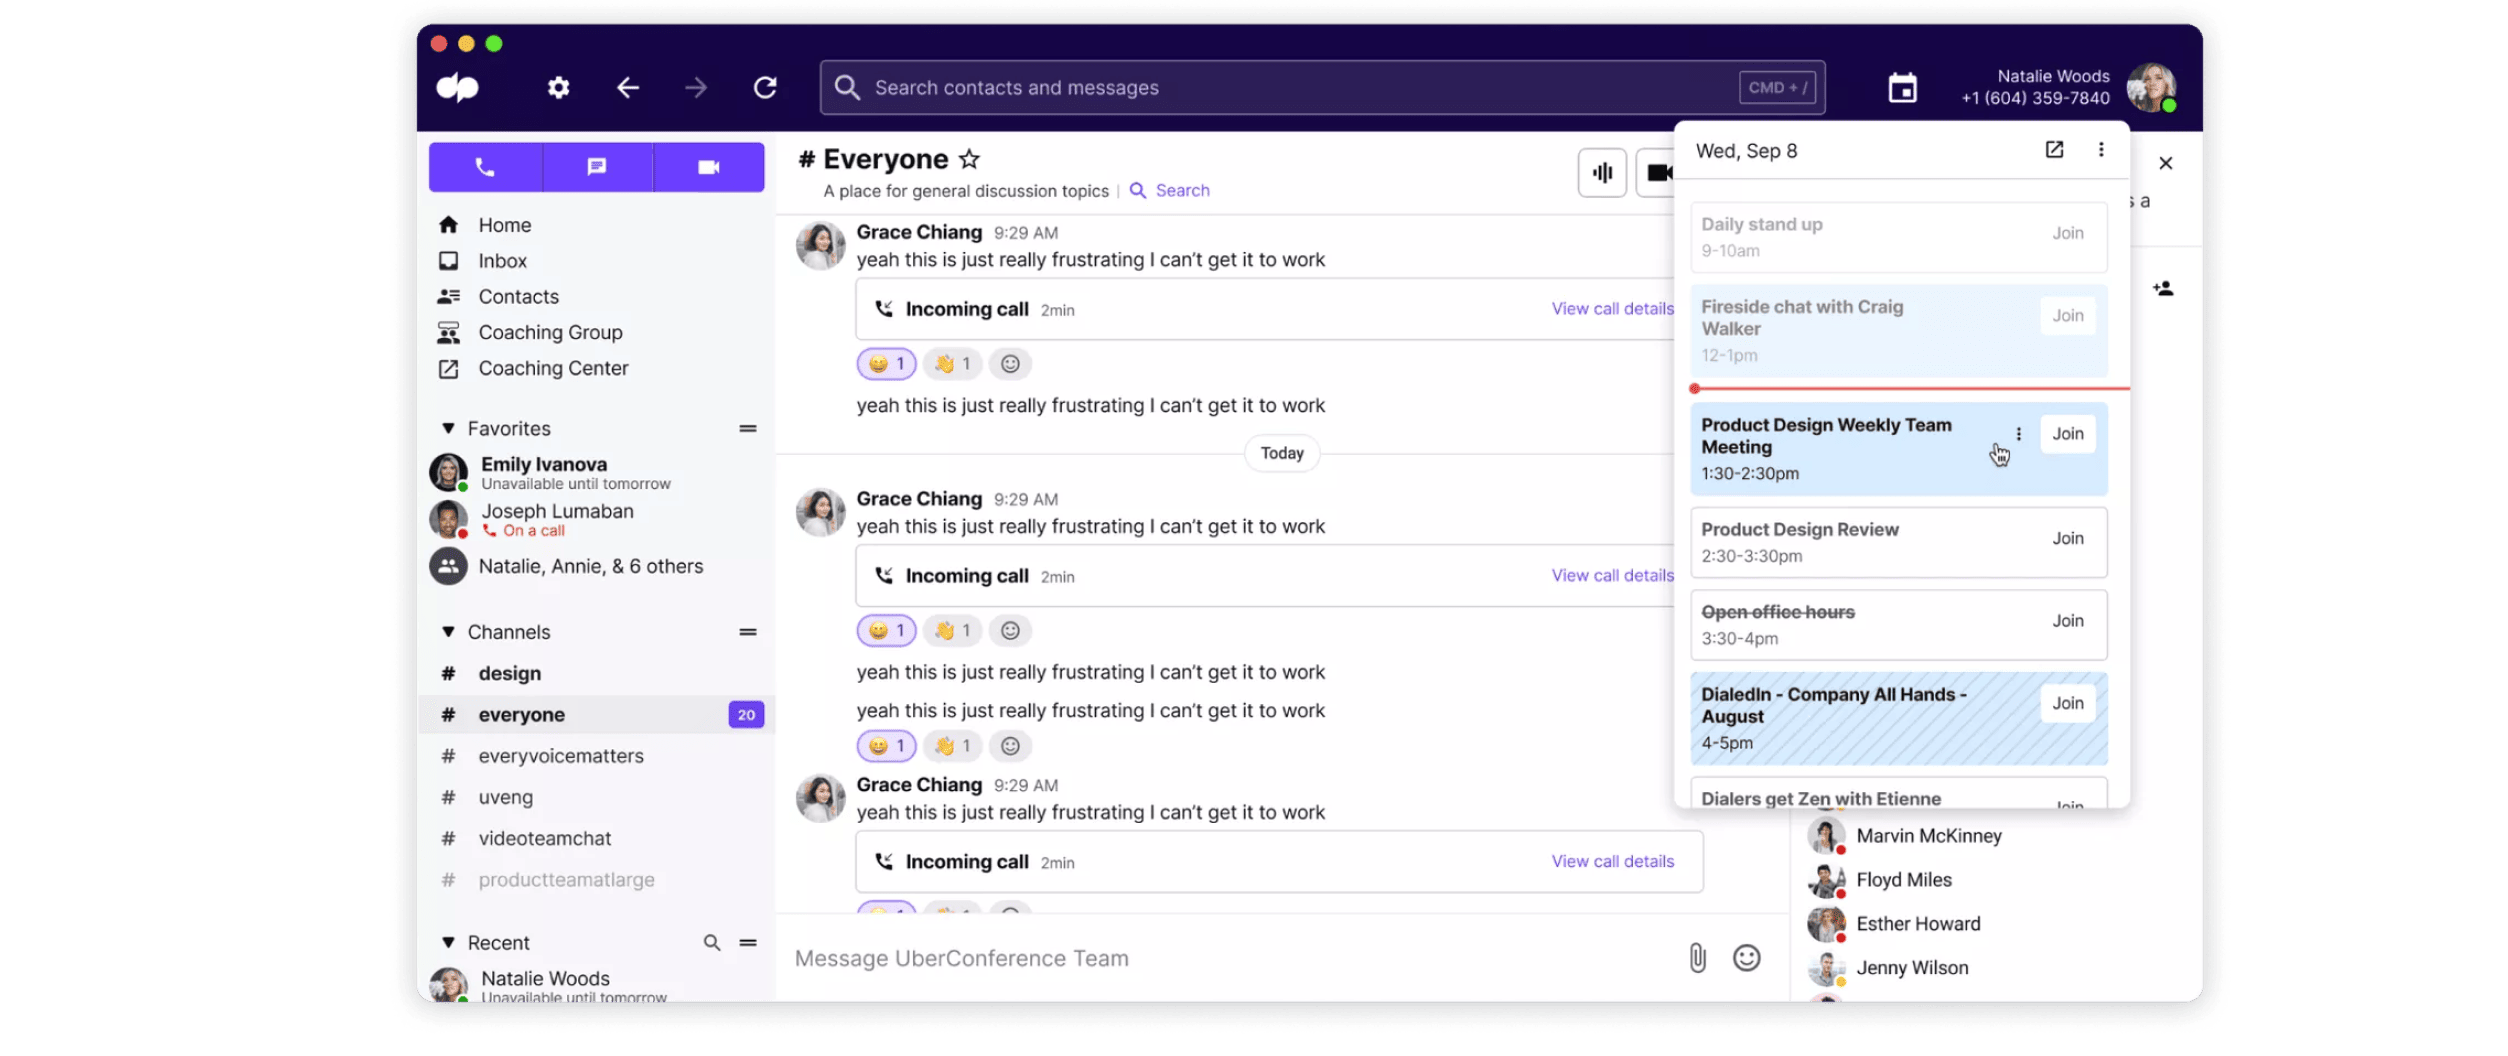Open Emily Ivanova conversation
The image size is (2508, 1056).
597,473
